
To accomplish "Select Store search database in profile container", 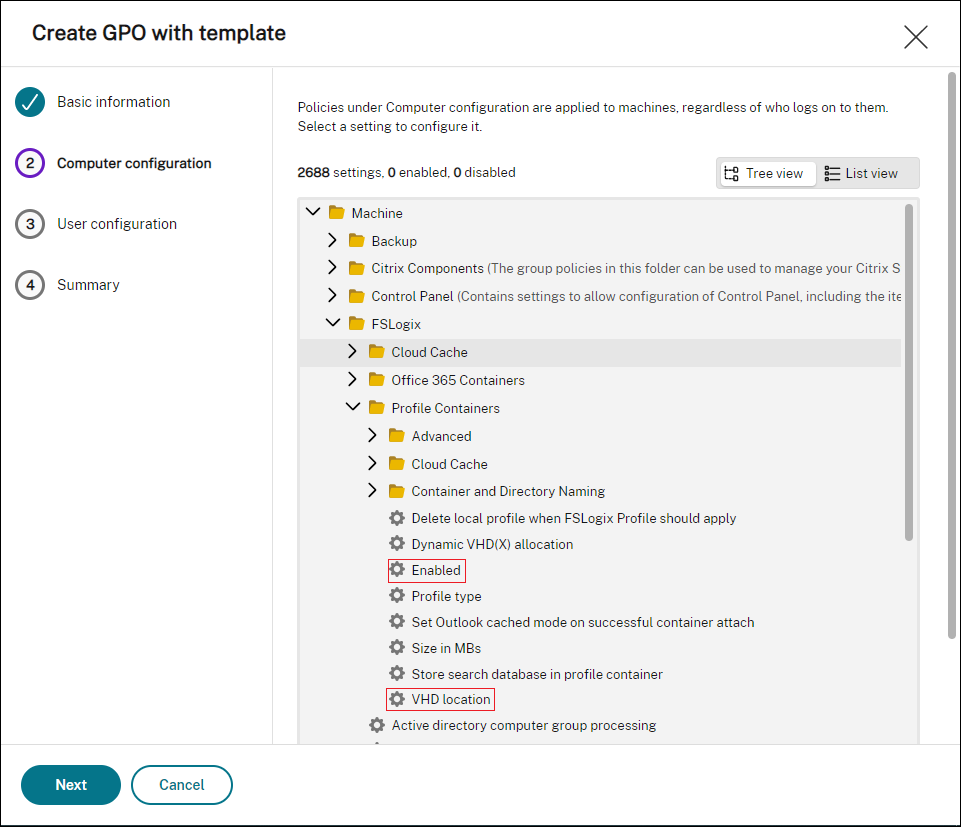I will [x=536, y=674].
